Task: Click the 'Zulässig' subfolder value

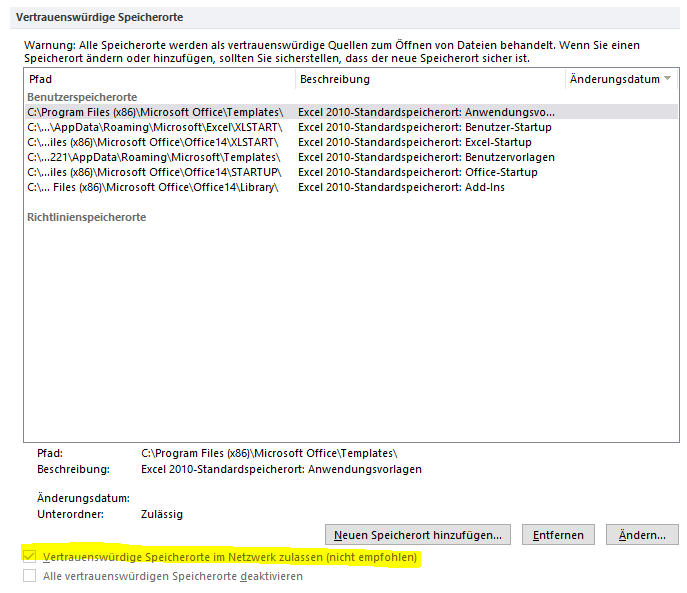Action: pos(162,514)
